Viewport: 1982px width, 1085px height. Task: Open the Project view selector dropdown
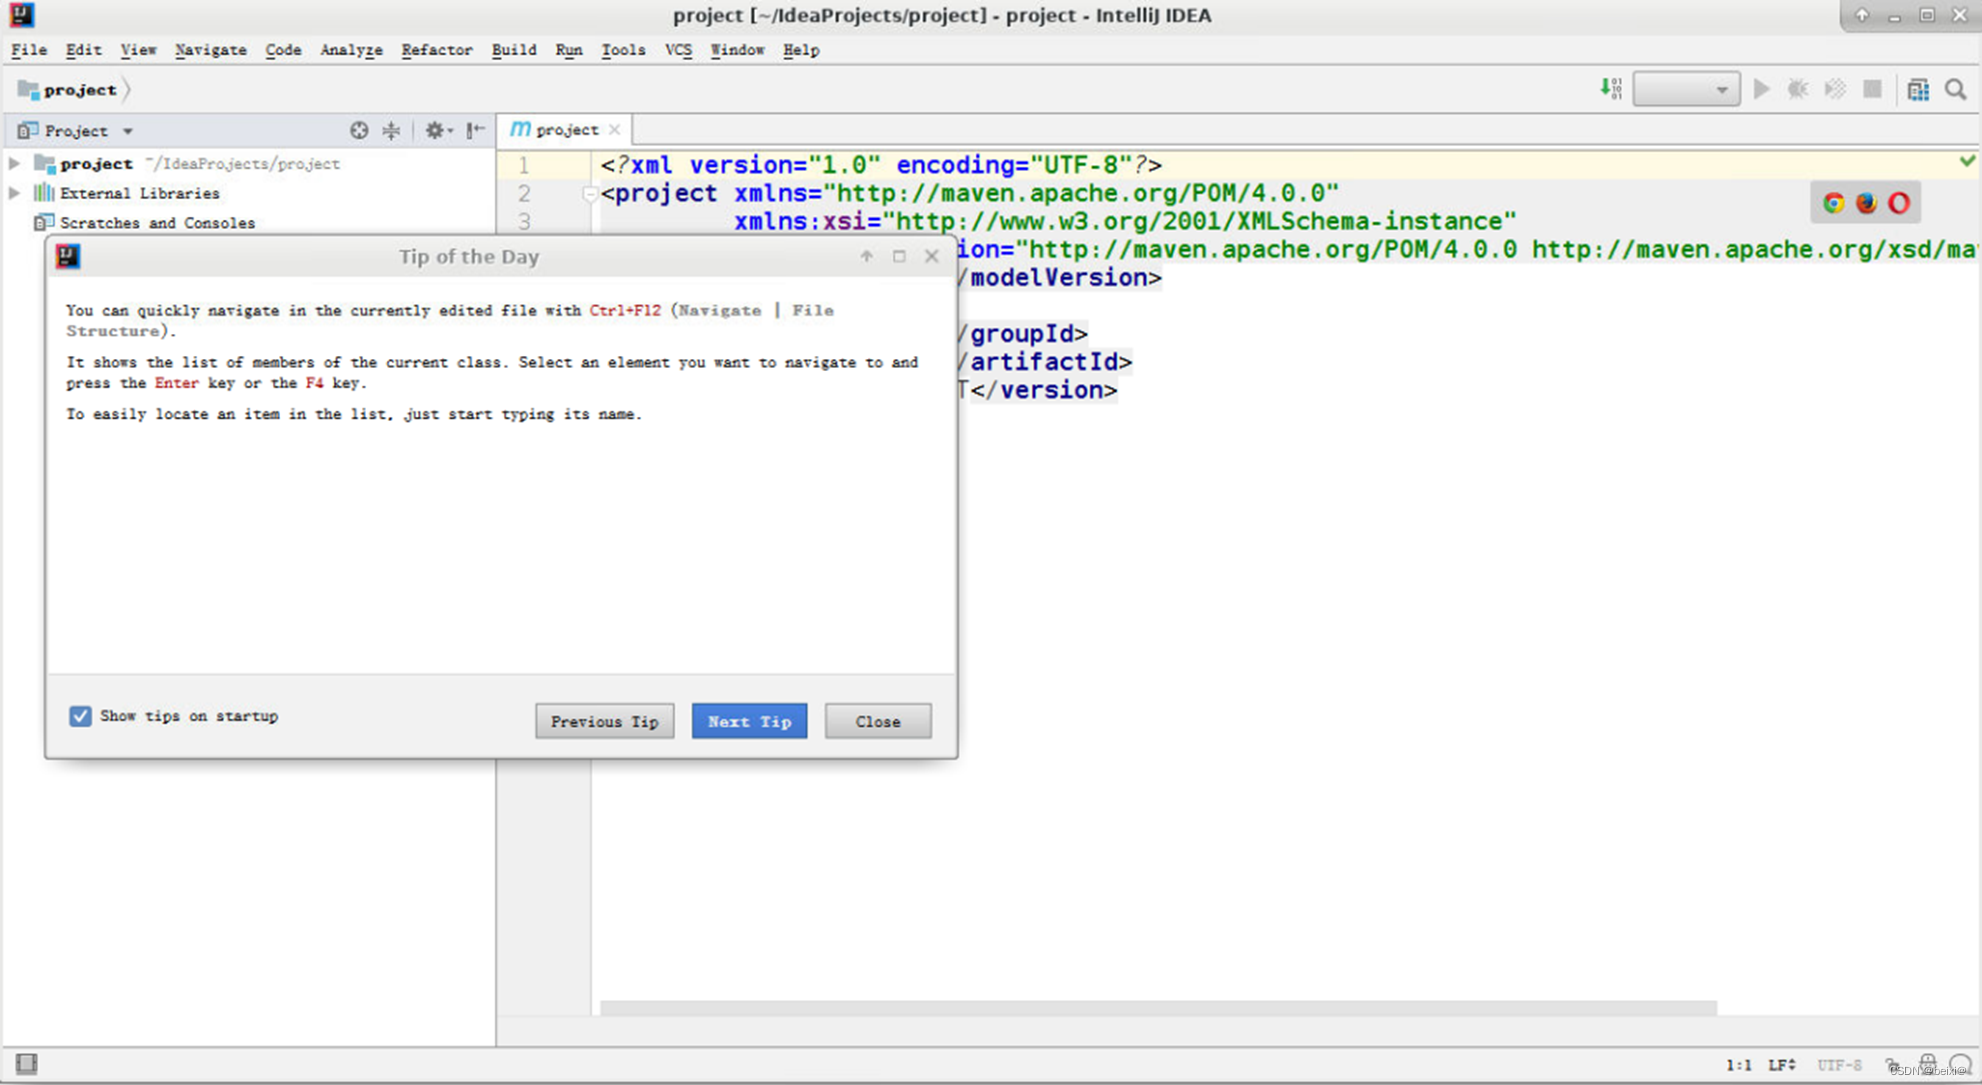(76, 130)
